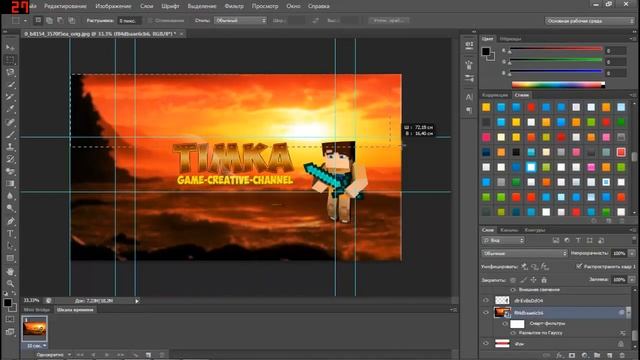Viewport: 640px width, 360px height.
Task: Select the Zoom tool
Action: (x=10, y=283)
